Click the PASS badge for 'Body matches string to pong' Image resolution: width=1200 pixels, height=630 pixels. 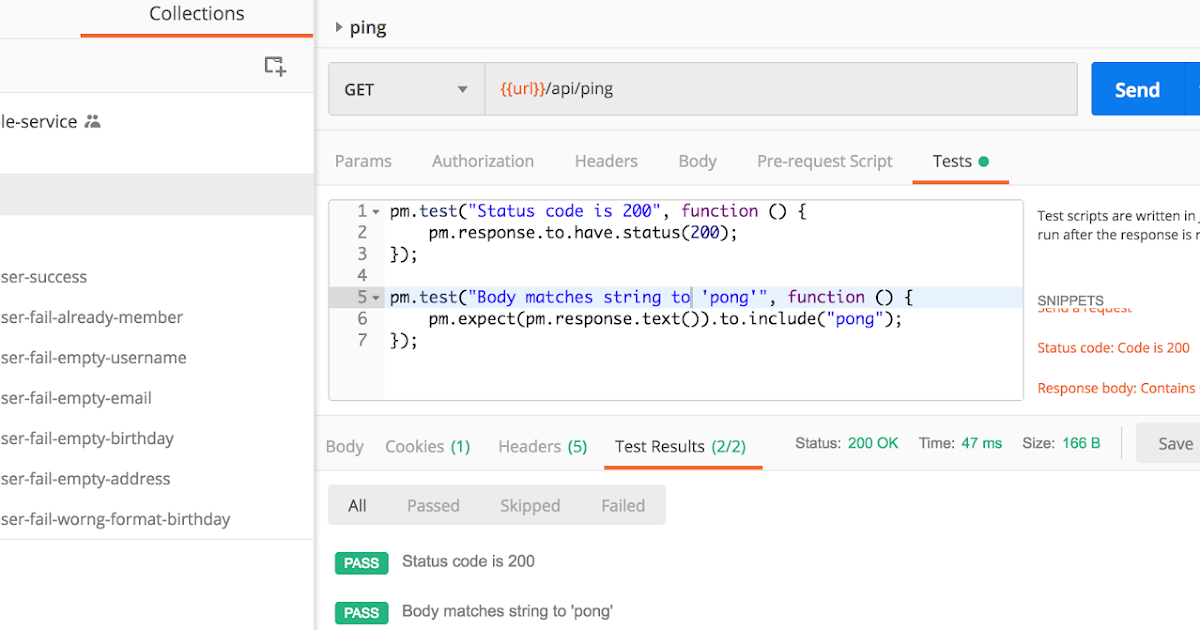point(361,612)
